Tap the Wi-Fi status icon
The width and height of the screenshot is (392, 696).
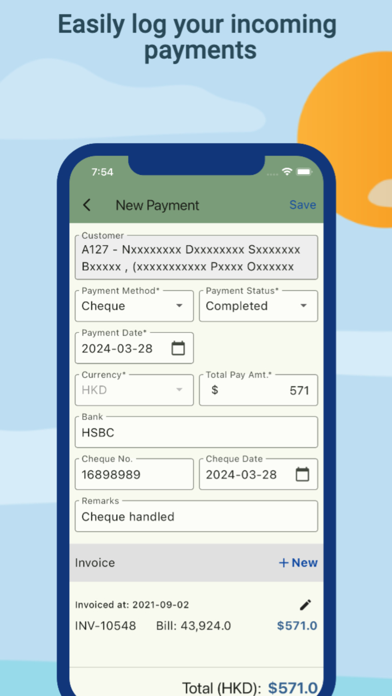[x=287, y=171]
